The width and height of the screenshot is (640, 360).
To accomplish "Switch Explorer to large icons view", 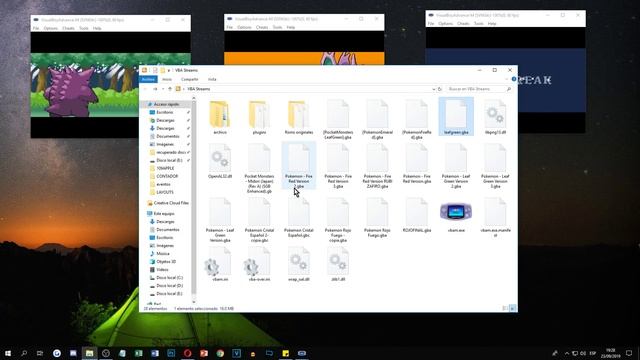I will click(x=513, y=309).
